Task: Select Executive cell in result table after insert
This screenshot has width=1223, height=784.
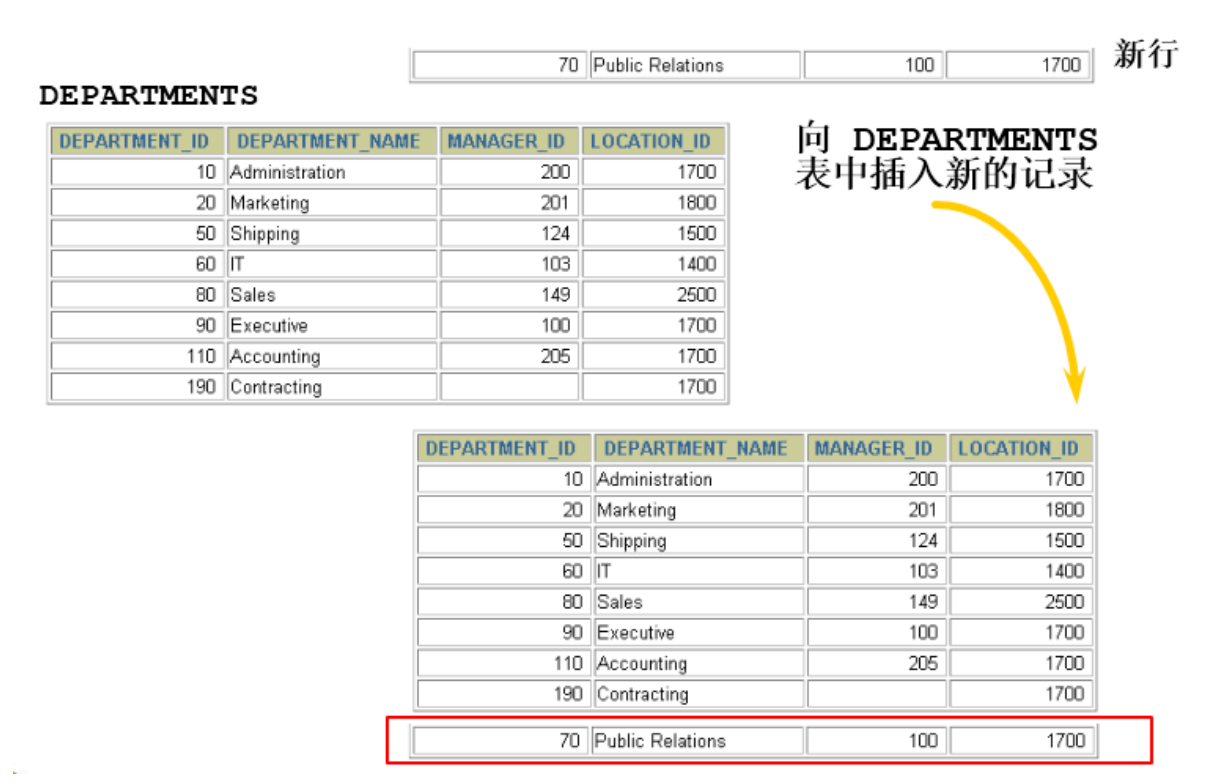Action: tap(699, 633)
